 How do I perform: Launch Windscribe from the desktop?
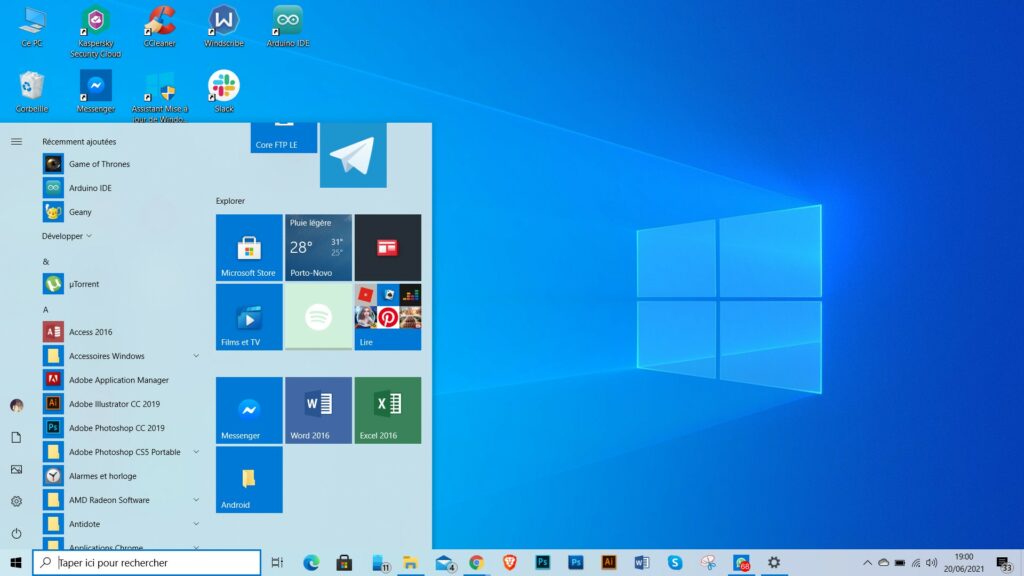223,27
